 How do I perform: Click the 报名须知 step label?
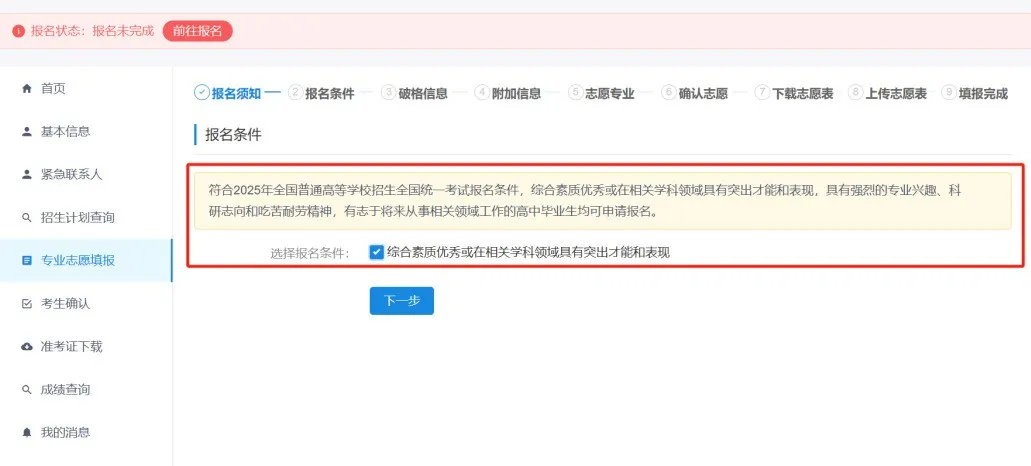[236, 93]
